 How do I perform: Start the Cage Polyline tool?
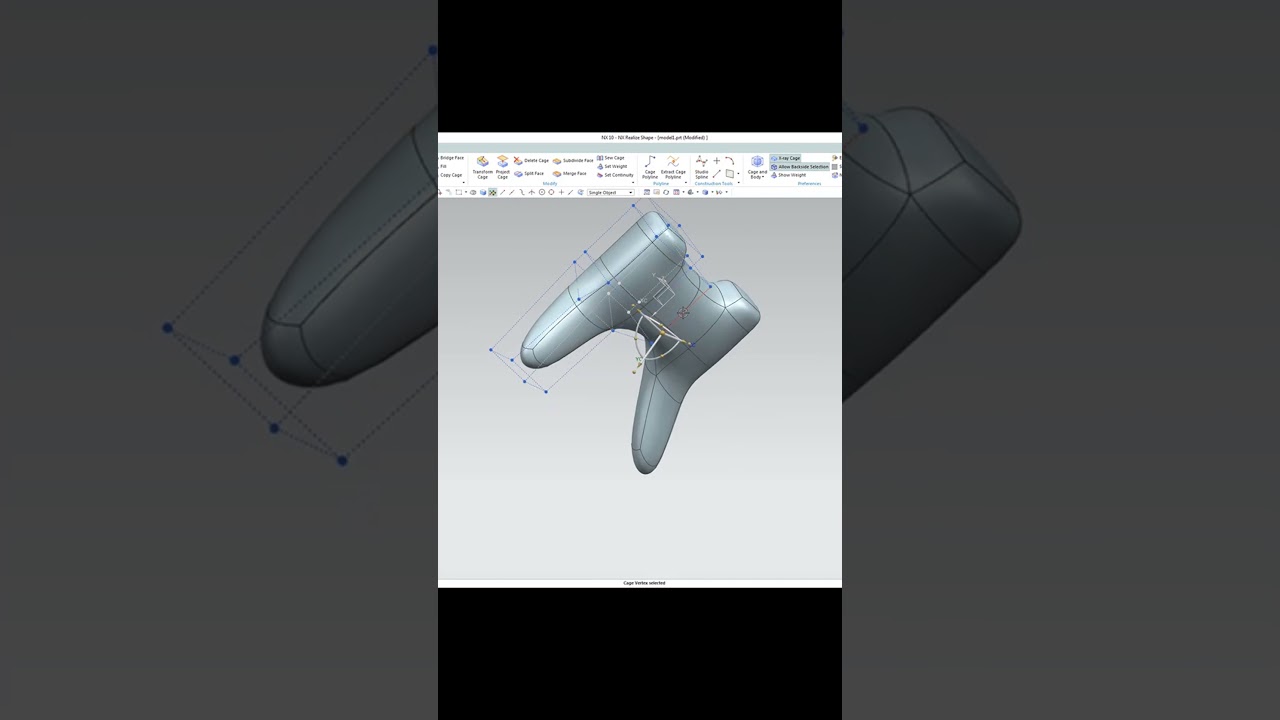650,166
